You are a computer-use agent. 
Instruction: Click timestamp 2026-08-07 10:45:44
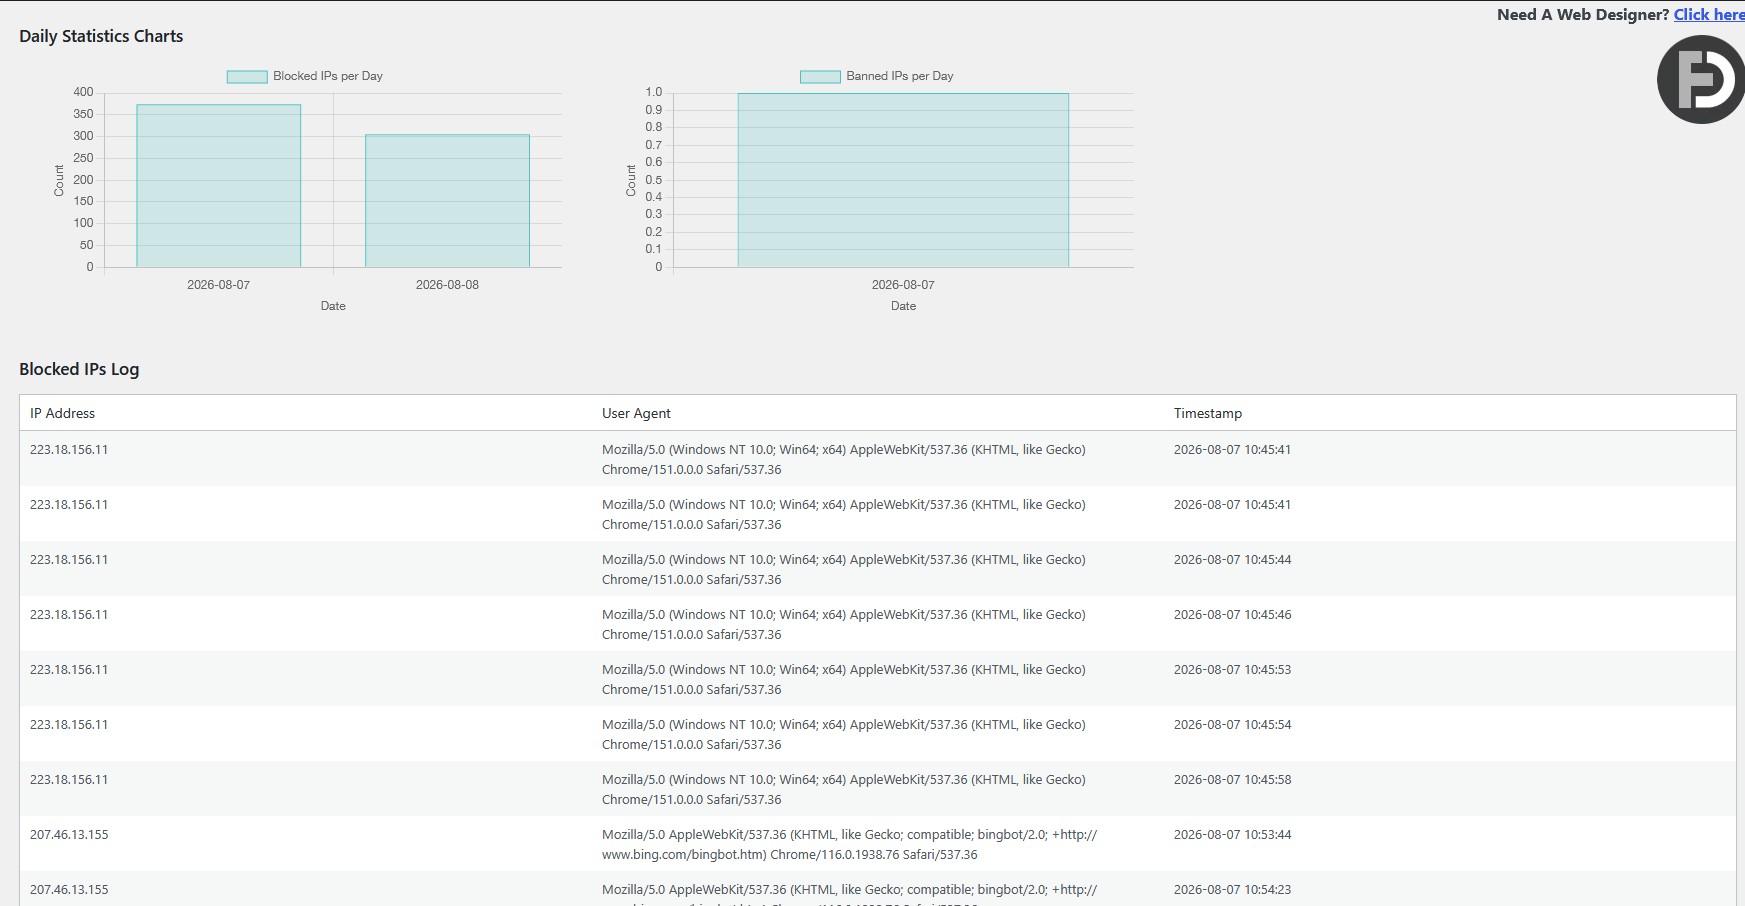(1232, 560)
